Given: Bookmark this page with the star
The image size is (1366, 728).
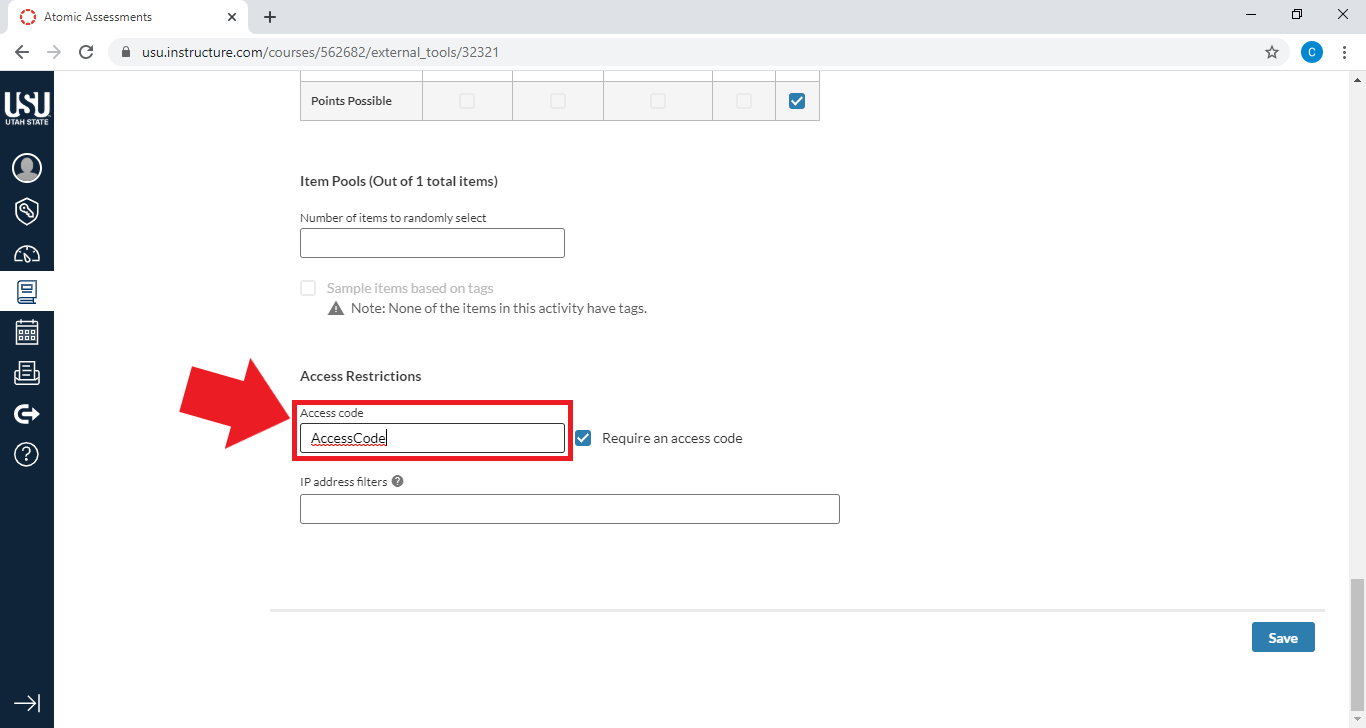Looking at the screenshot, I should coord(1271,52).
